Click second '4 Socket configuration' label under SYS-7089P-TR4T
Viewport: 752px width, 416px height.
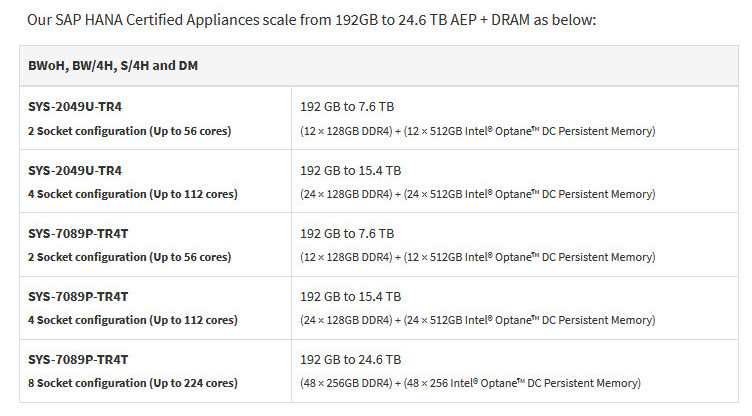pyautogui.click(x=133, y=320)
